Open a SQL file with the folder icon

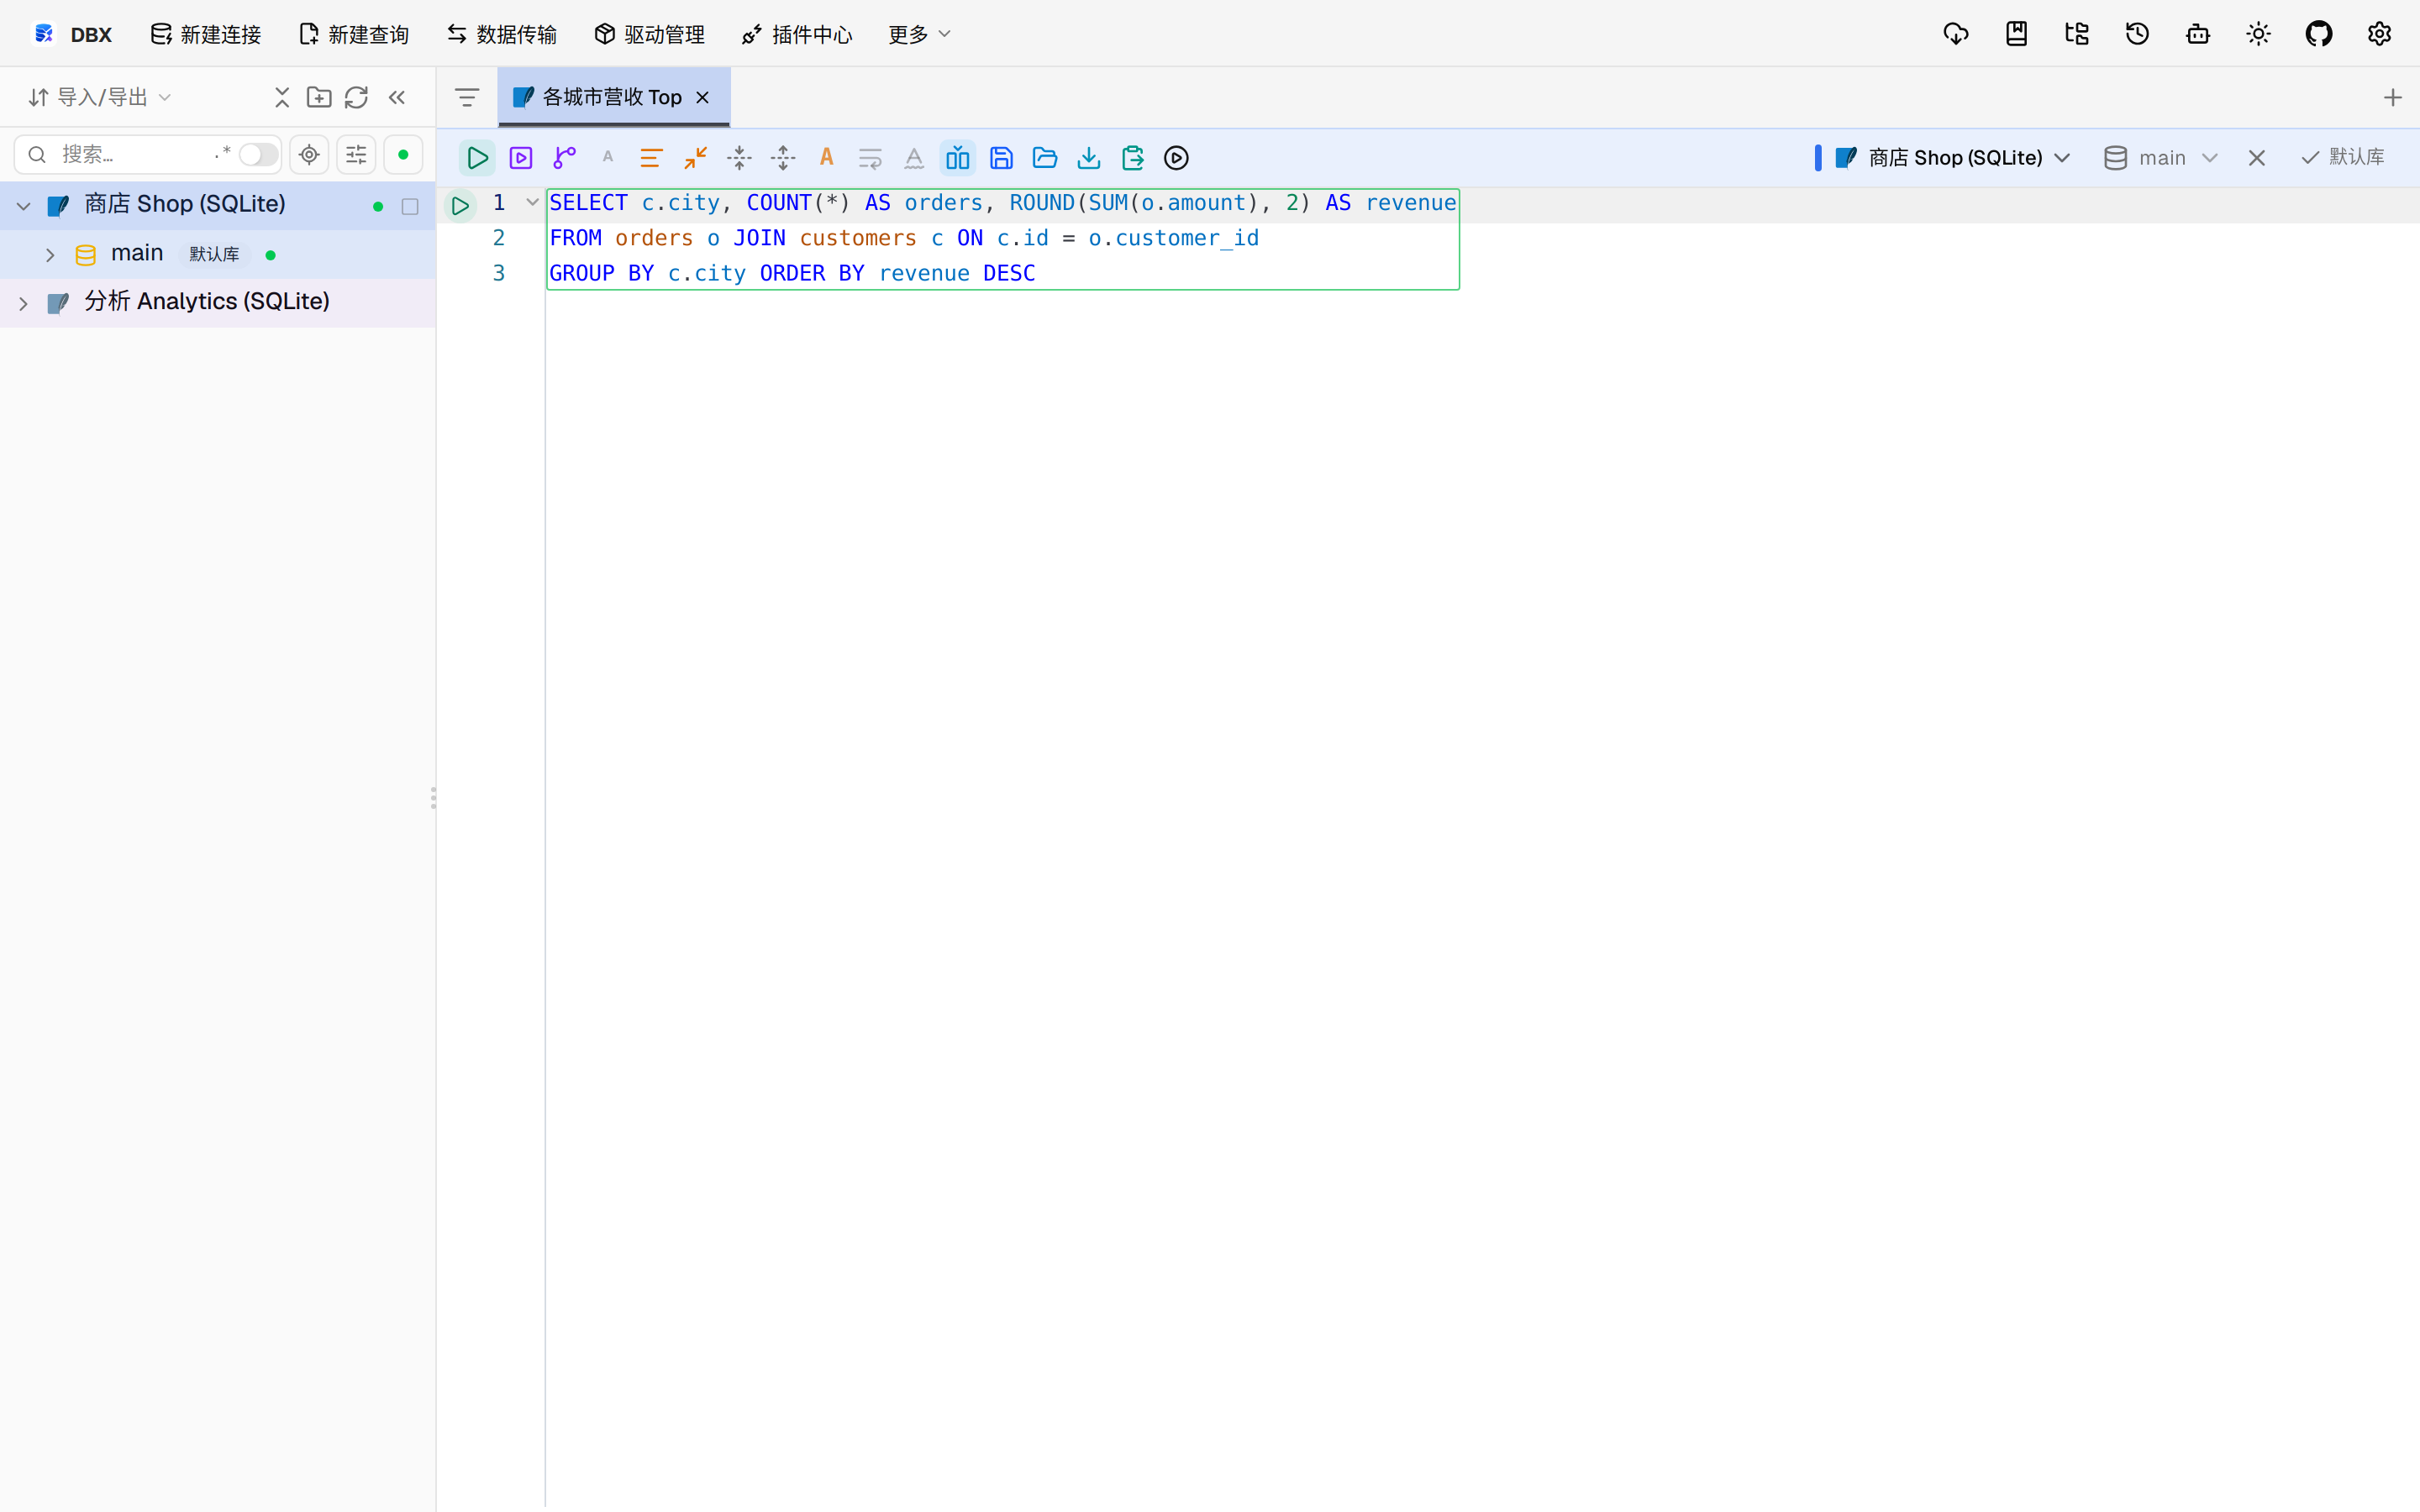[x=1045, y=158]
